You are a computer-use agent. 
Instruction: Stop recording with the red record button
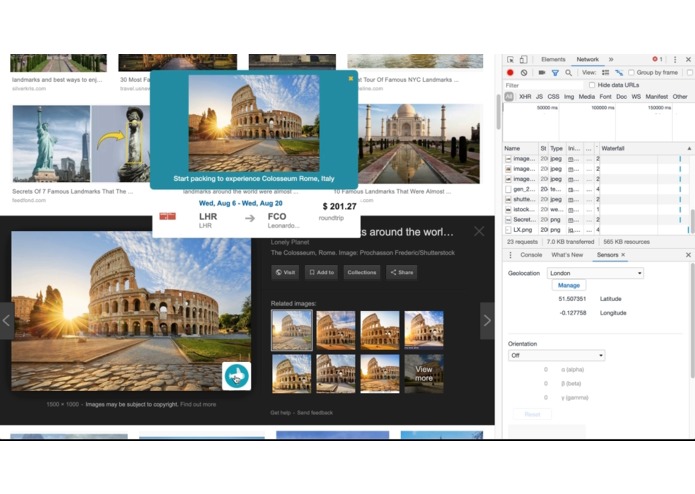510,72
